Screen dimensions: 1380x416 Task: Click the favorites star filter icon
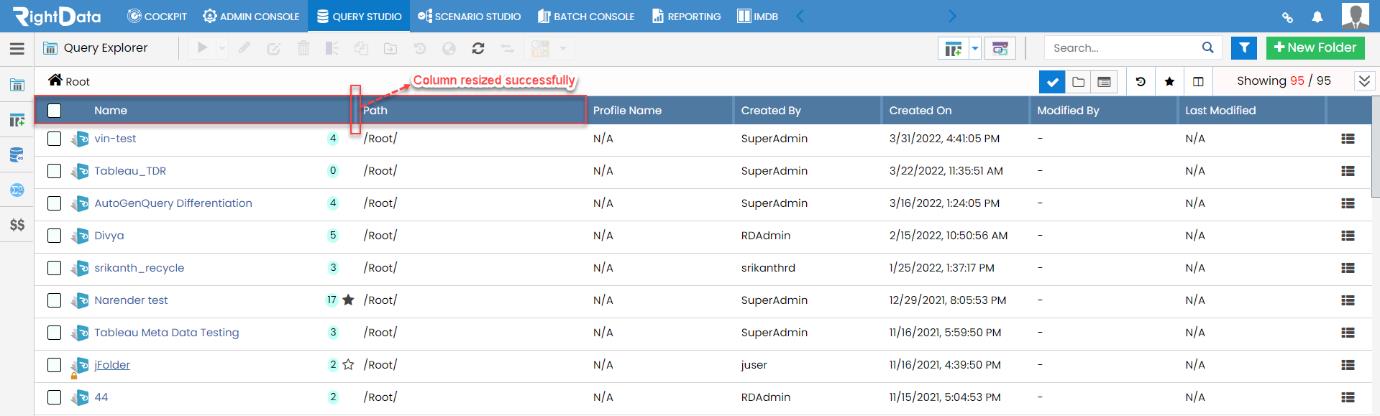click(x=1169, y=81)
